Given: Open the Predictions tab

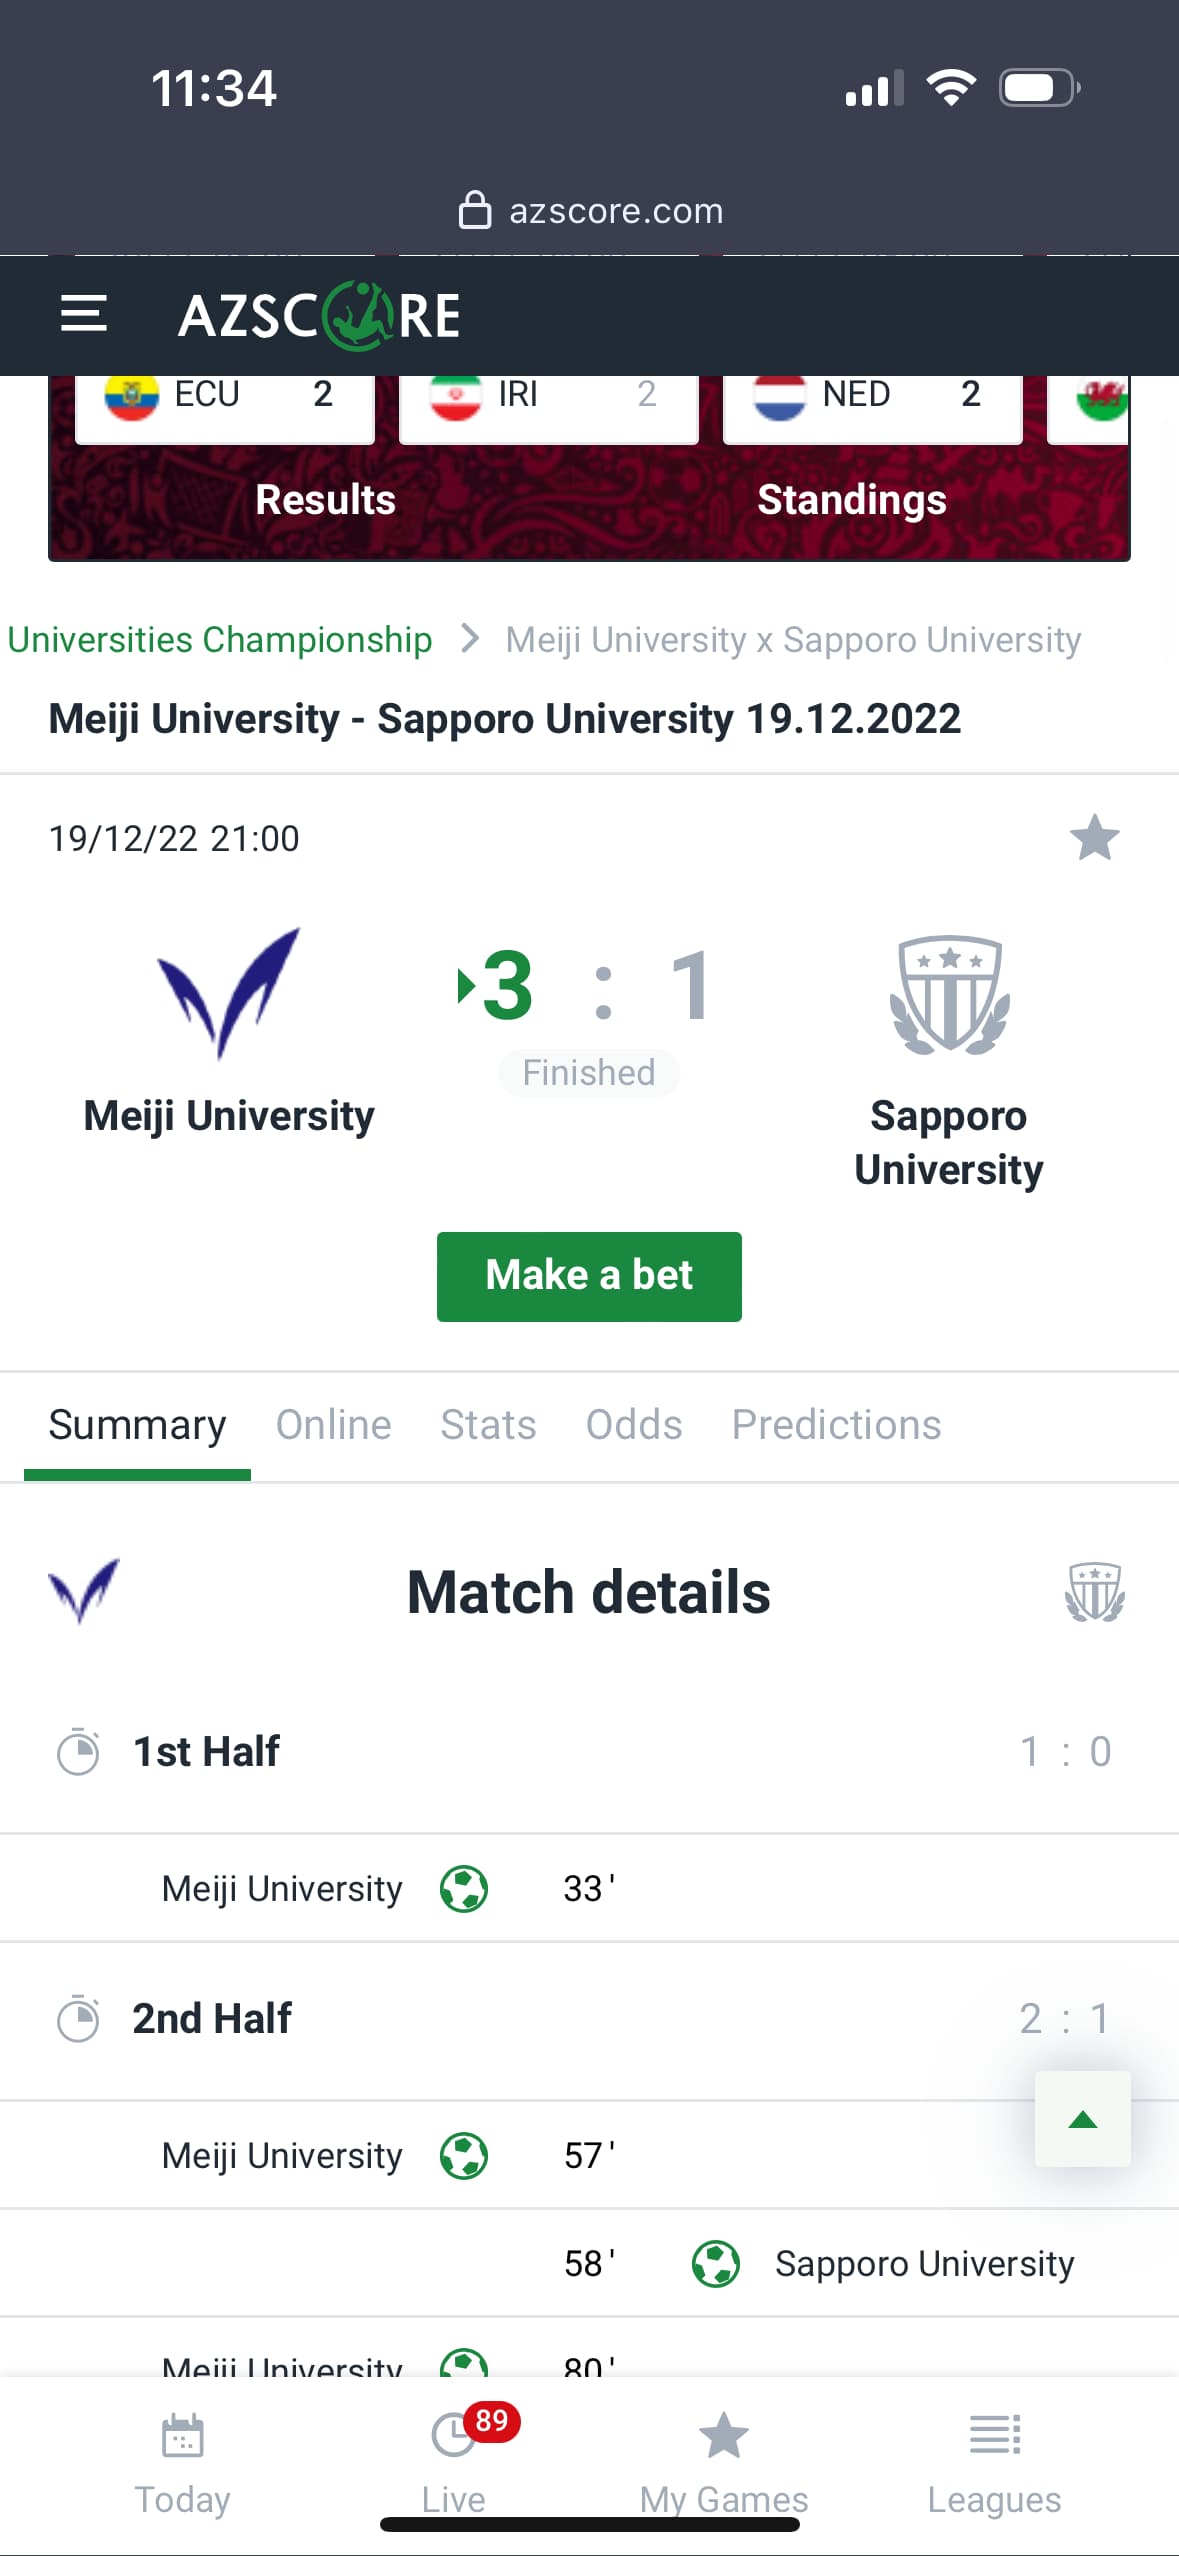Looking at the screenshot, I should pos(836,1425).
